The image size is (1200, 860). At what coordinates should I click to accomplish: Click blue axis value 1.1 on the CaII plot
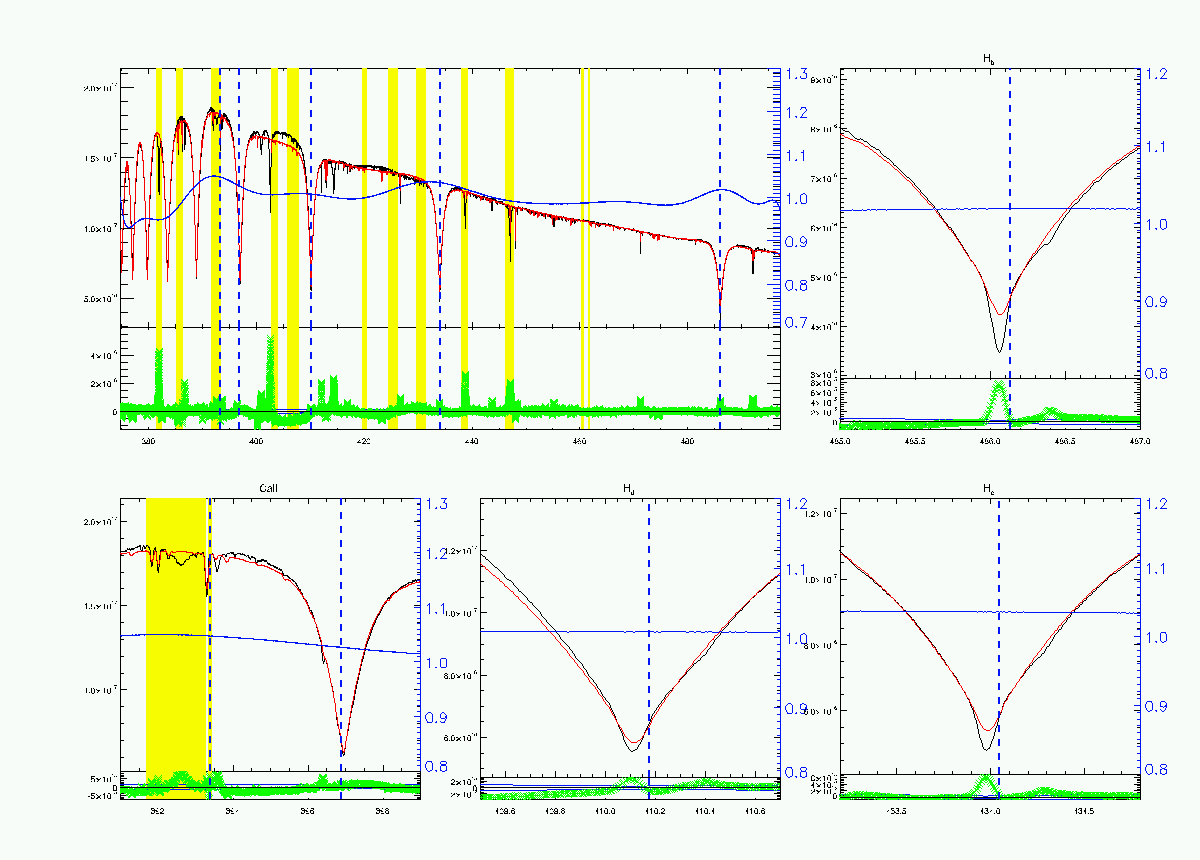click(438, 609)
